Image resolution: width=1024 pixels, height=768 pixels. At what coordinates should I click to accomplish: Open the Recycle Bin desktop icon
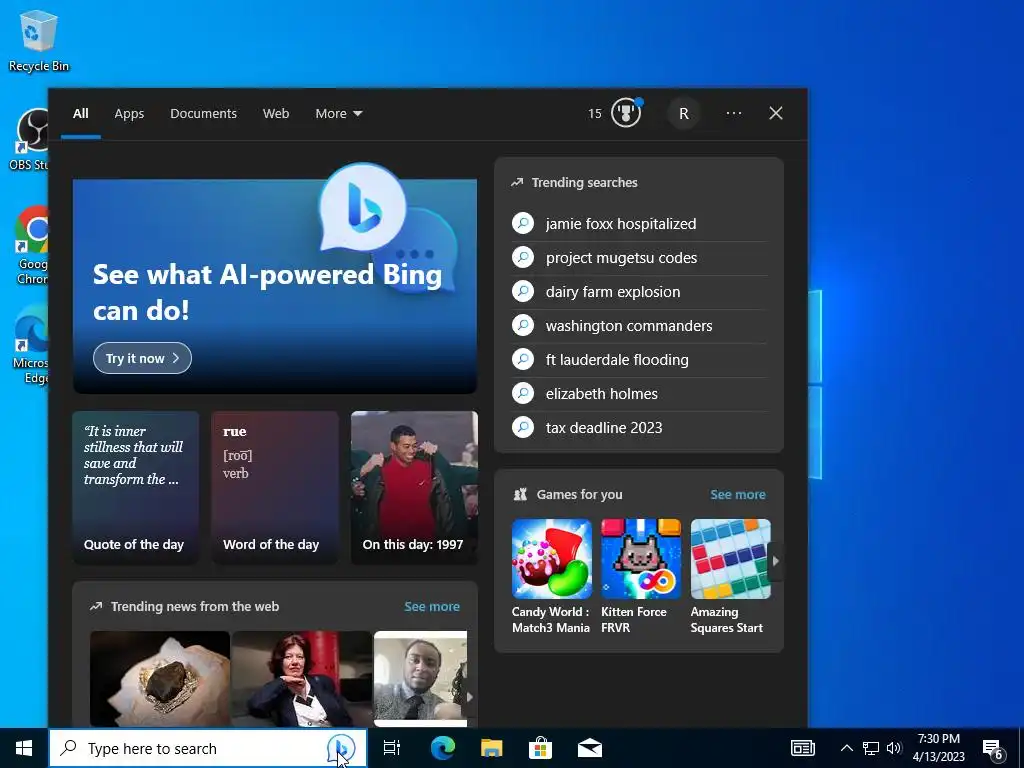[x=39, y=40]
